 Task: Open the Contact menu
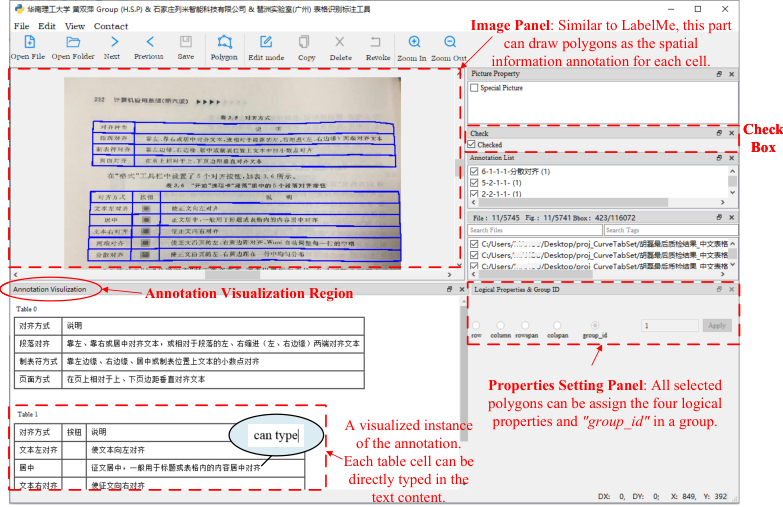click(x=111, y=26)
